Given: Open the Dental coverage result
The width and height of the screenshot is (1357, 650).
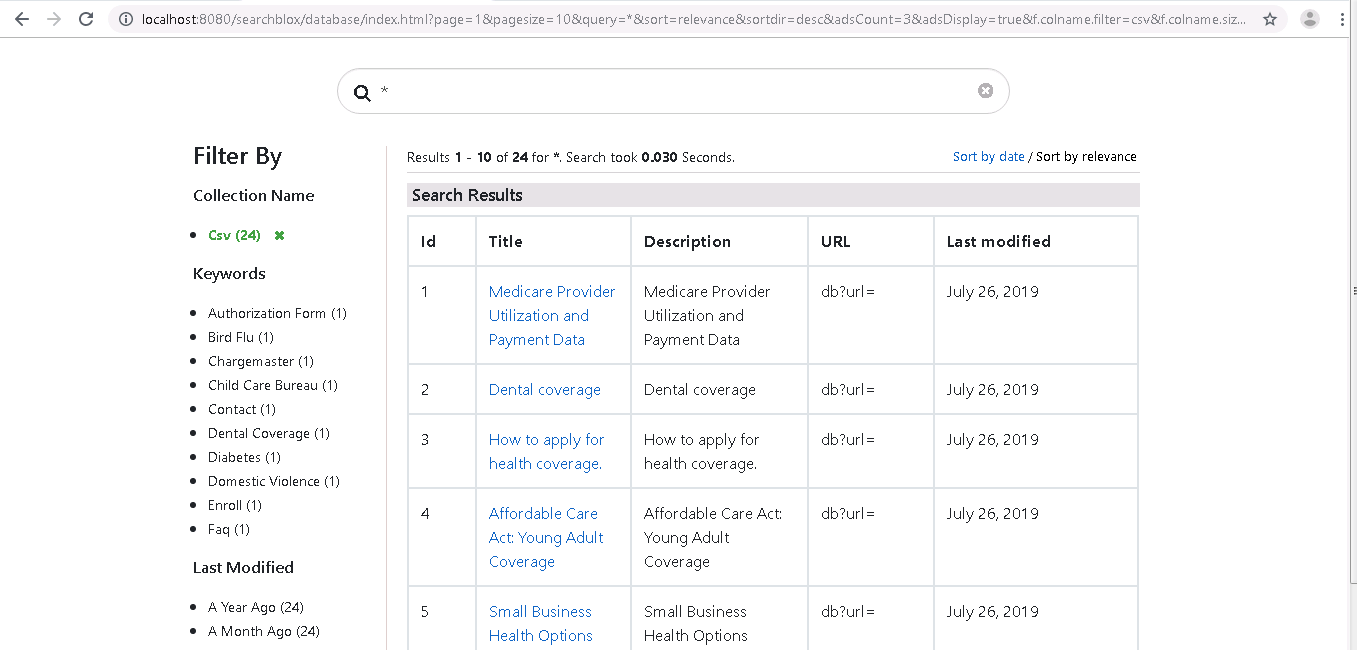Looking at the screenshot, I should pos(544,390).
